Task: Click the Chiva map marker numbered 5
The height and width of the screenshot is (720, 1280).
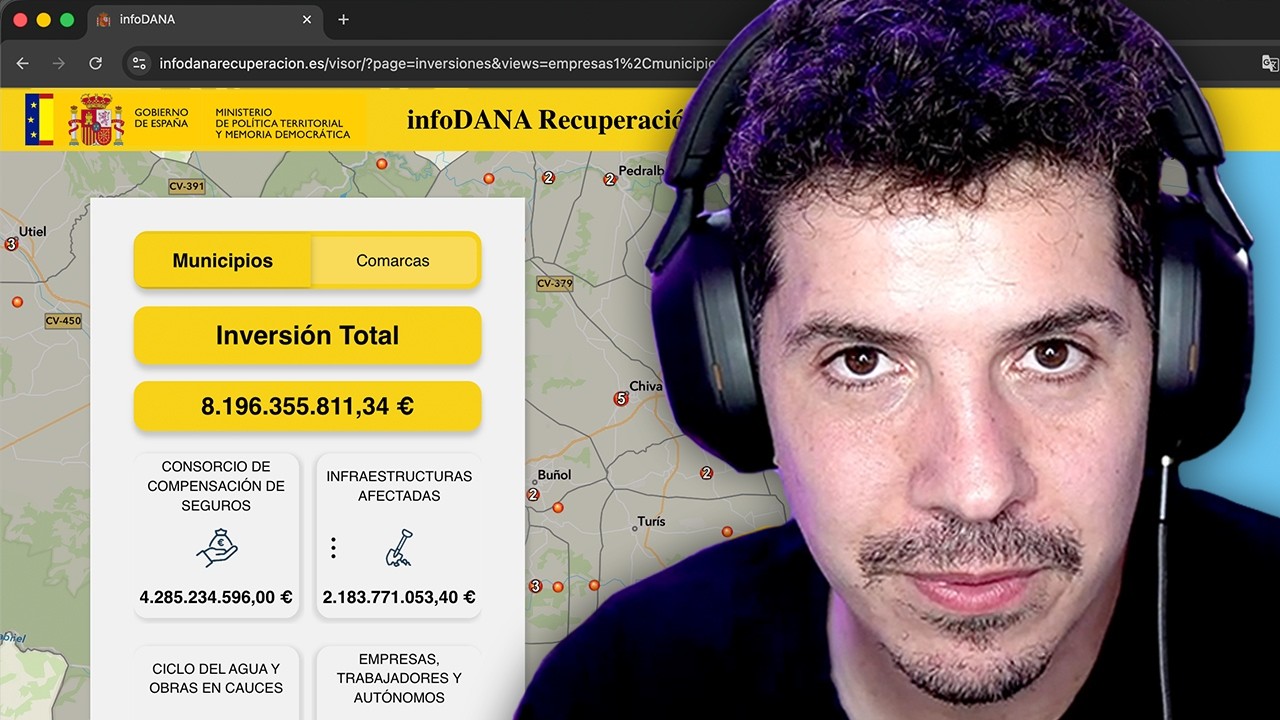Action: tap(620, 398)
